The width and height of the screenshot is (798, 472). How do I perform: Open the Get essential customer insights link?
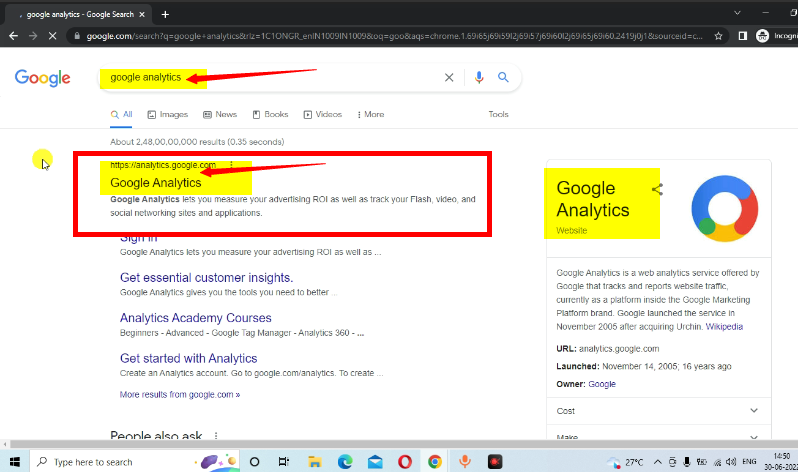point(206,277)
